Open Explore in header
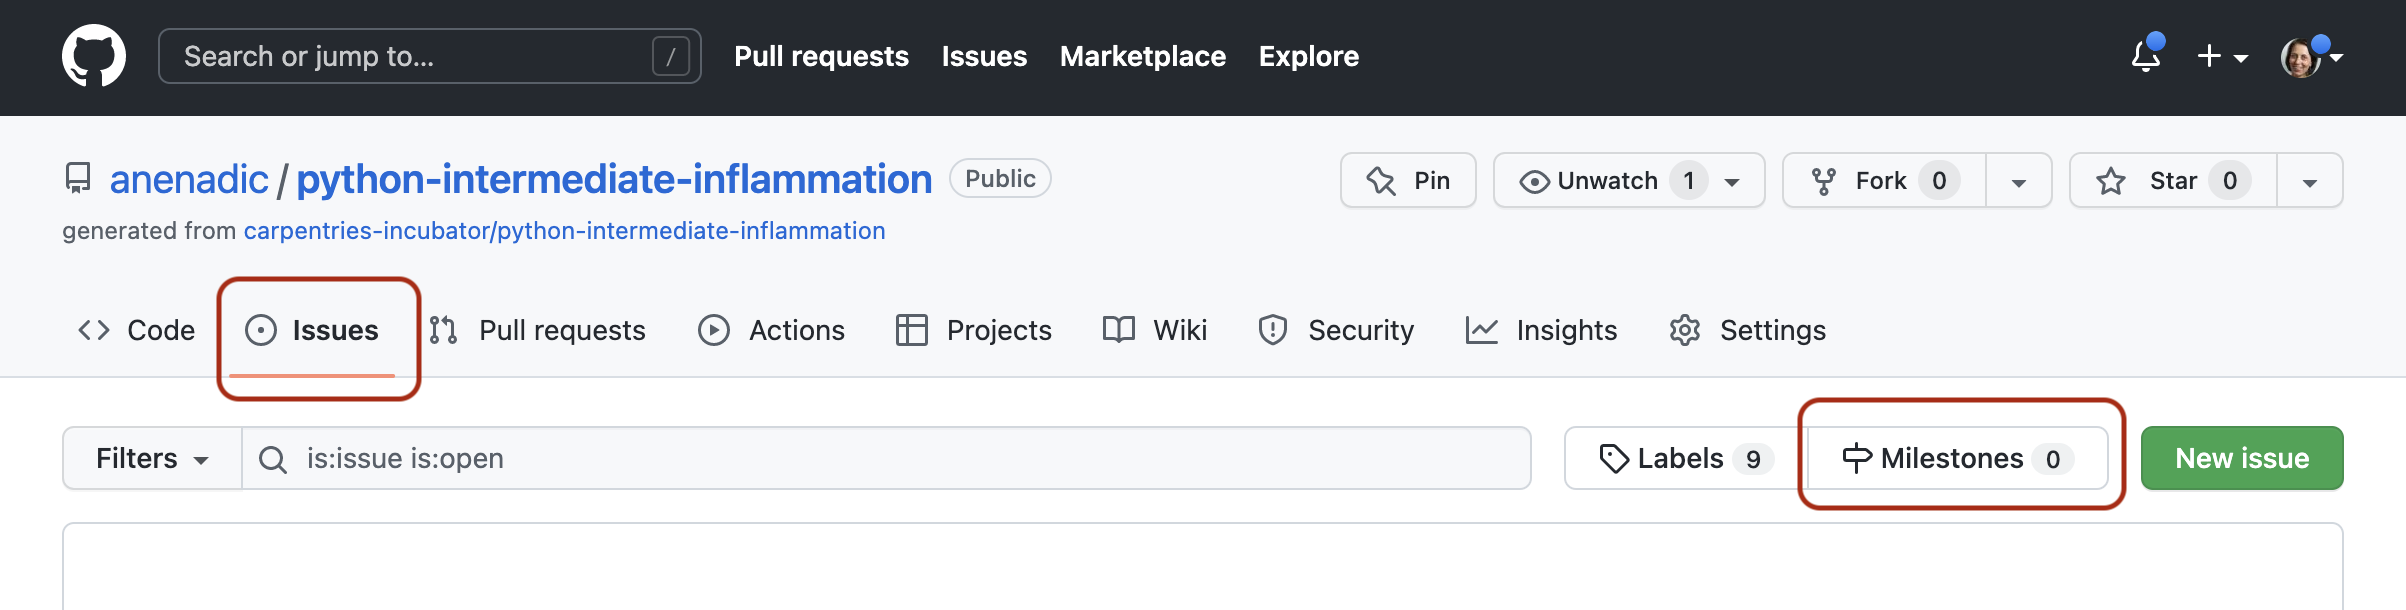 point(1308,56)
